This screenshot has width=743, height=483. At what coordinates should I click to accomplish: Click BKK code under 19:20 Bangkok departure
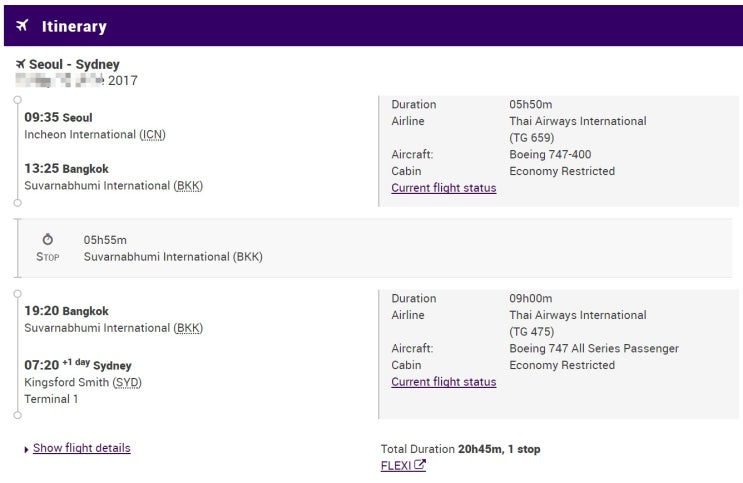(188, 328)
